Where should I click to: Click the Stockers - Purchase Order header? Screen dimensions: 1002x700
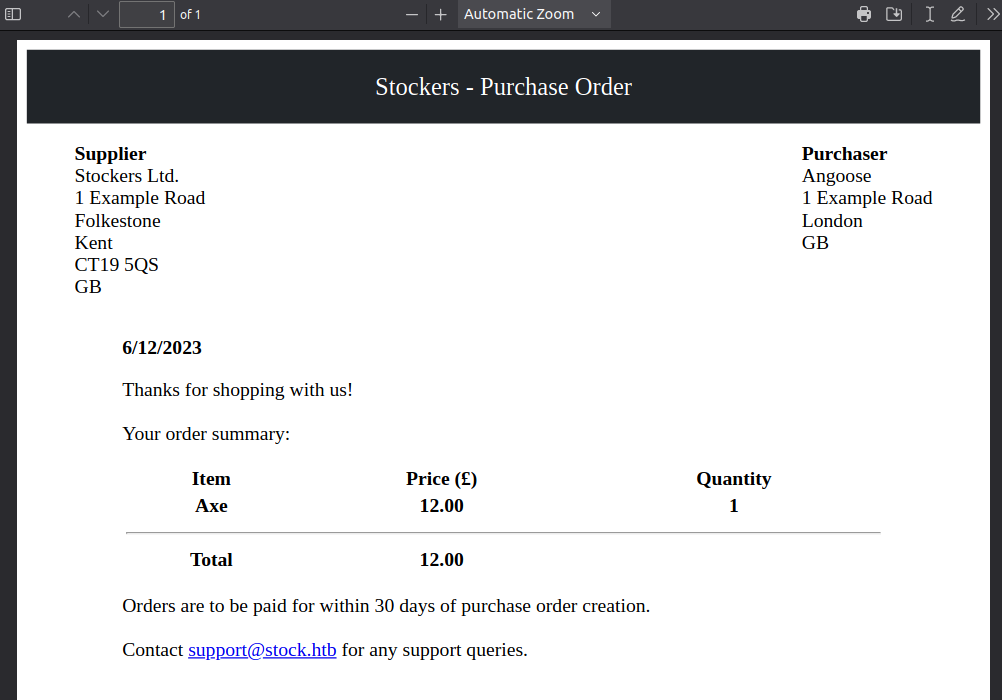click(x=503, y=87)
